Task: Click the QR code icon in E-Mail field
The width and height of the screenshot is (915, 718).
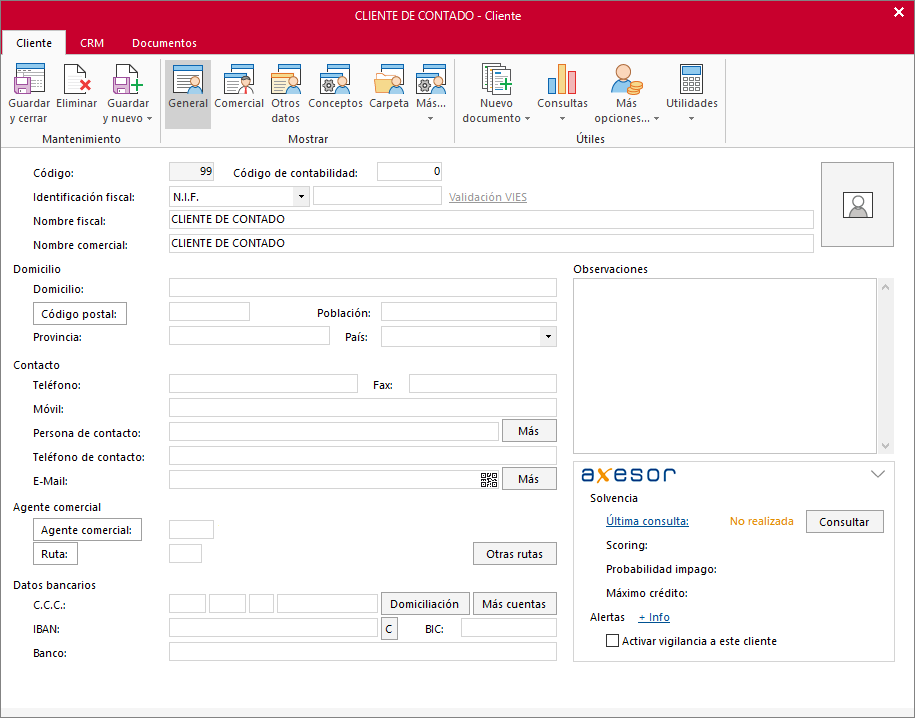Action: 489,480
